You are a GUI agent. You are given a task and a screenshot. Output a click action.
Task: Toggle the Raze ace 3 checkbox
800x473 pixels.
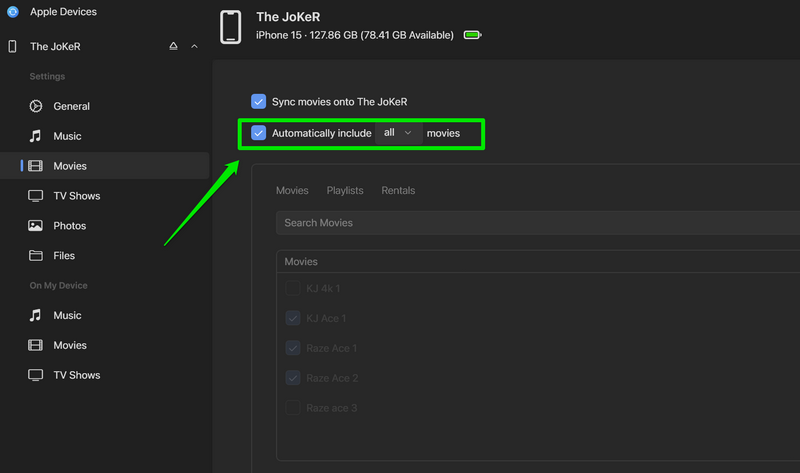(x=293, y=408)
